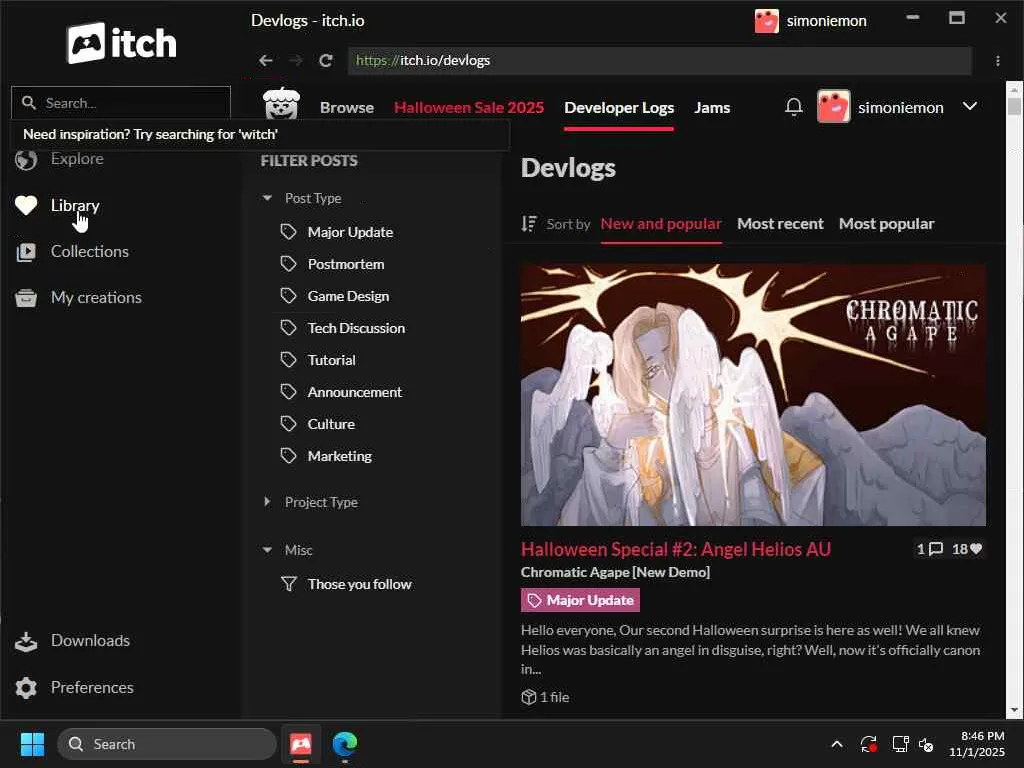This screenshot has width=1024, height=768.
Task: Click the package icon next to 1 file
Action: (x=528, y=697)
